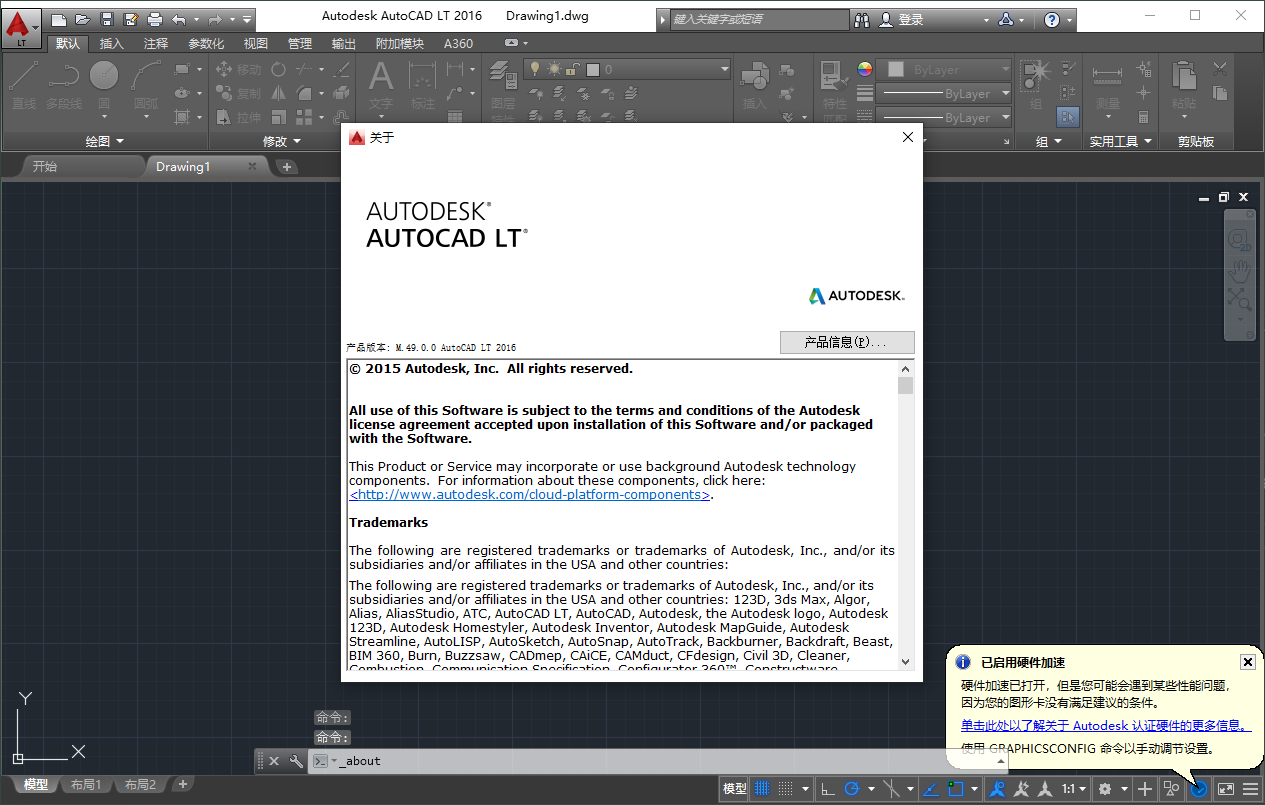
Task: Click the Cut scissors icon
Action: (x=1219, y=70)
